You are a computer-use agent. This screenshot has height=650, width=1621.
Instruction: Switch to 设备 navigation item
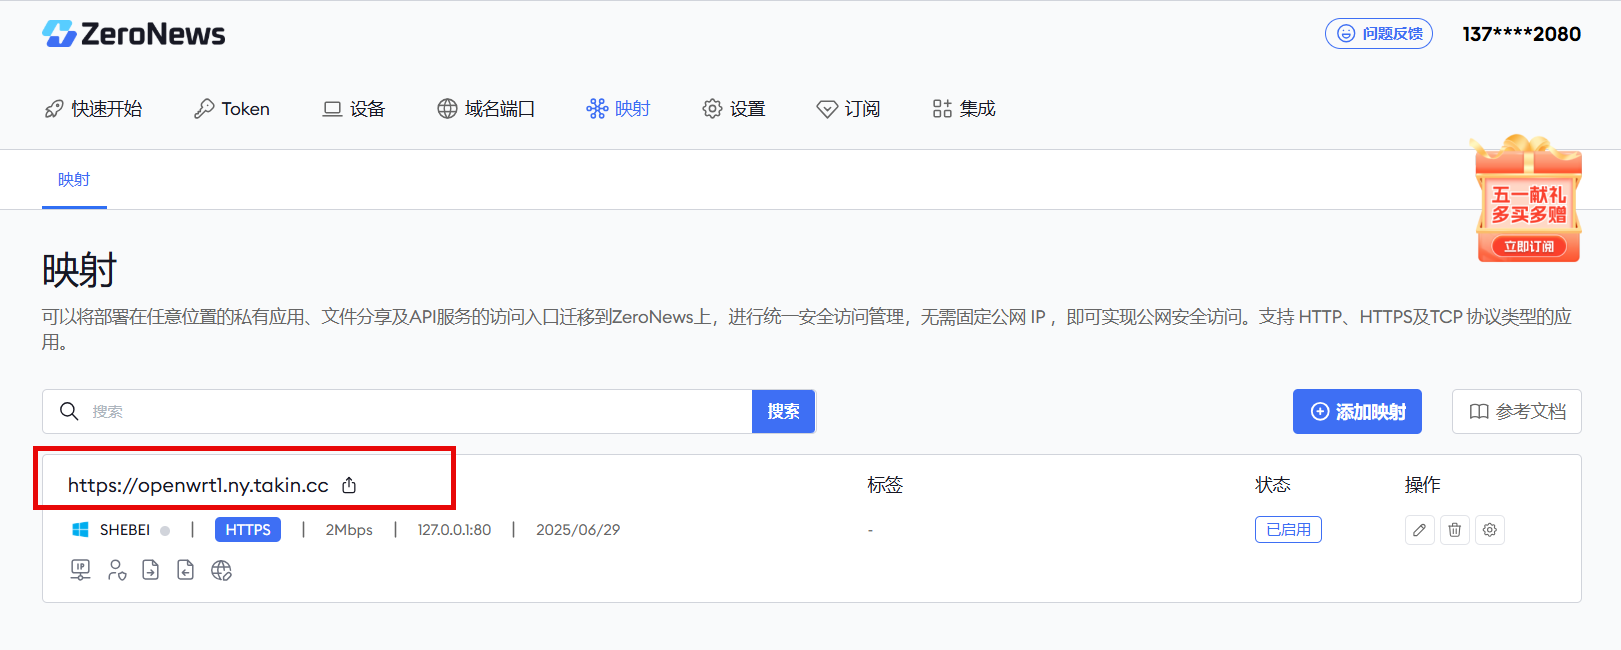[x=354, y=109]
